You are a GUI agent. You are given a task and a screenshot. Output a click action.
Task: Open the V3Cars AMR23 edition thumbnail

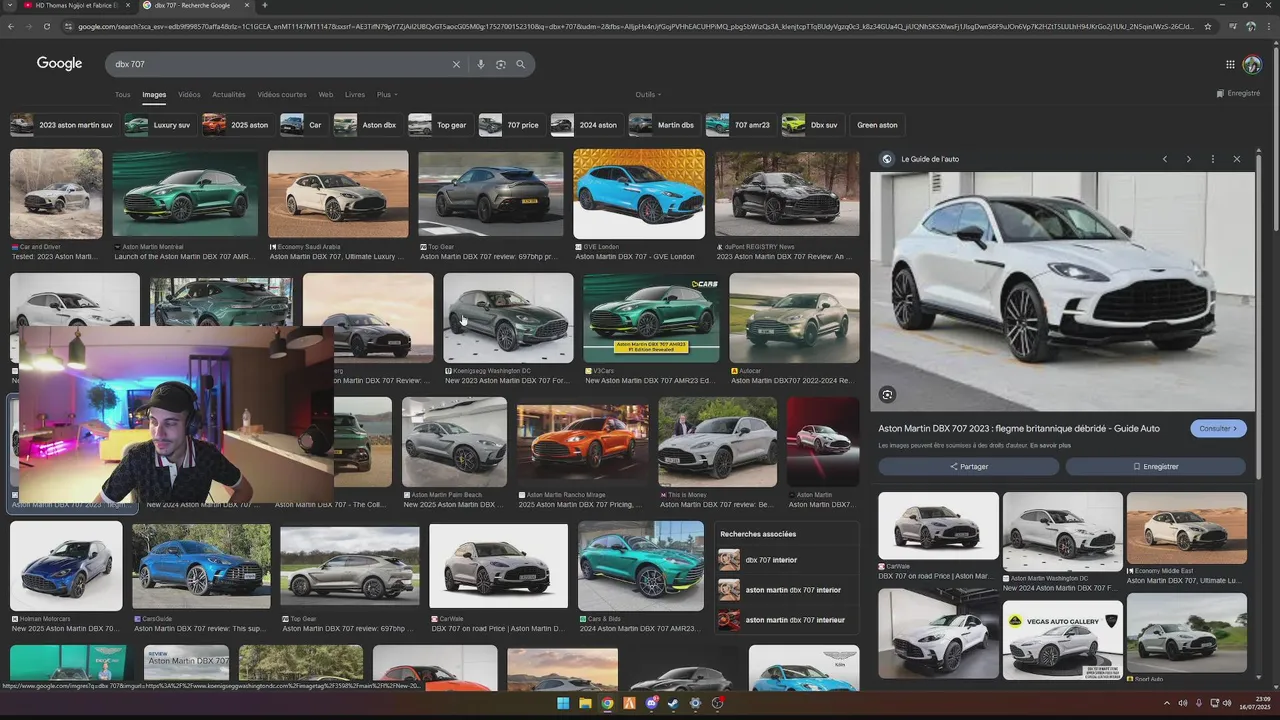coord(651,318)
